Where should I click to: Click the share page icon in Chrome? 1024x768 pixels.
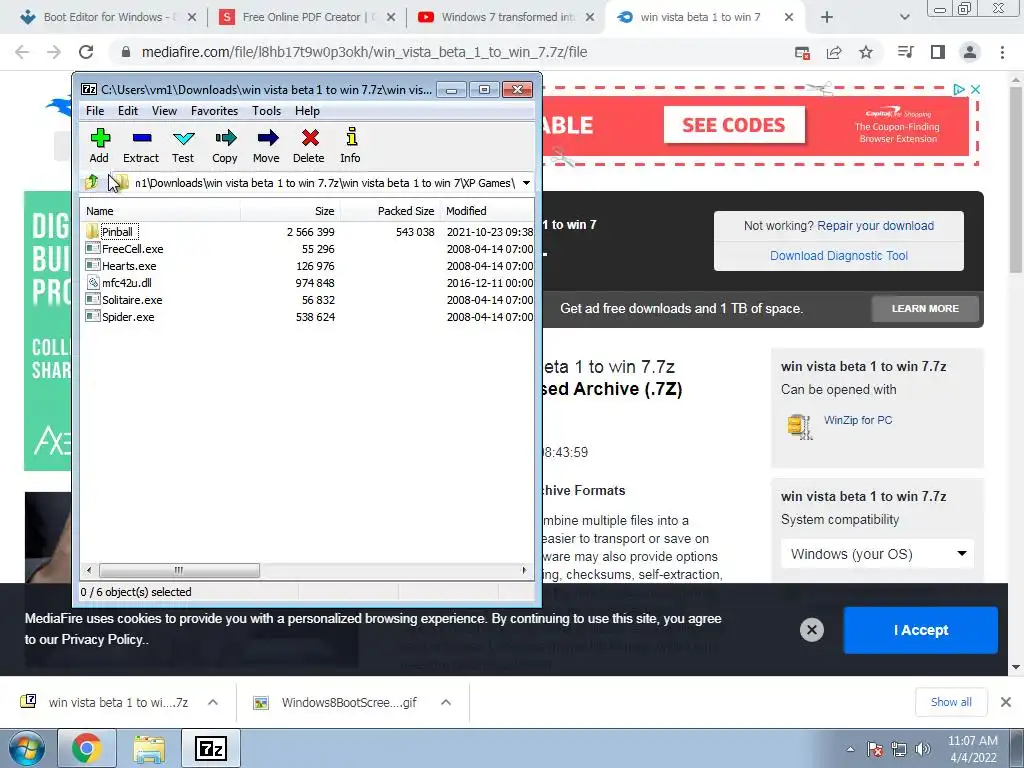834,52
